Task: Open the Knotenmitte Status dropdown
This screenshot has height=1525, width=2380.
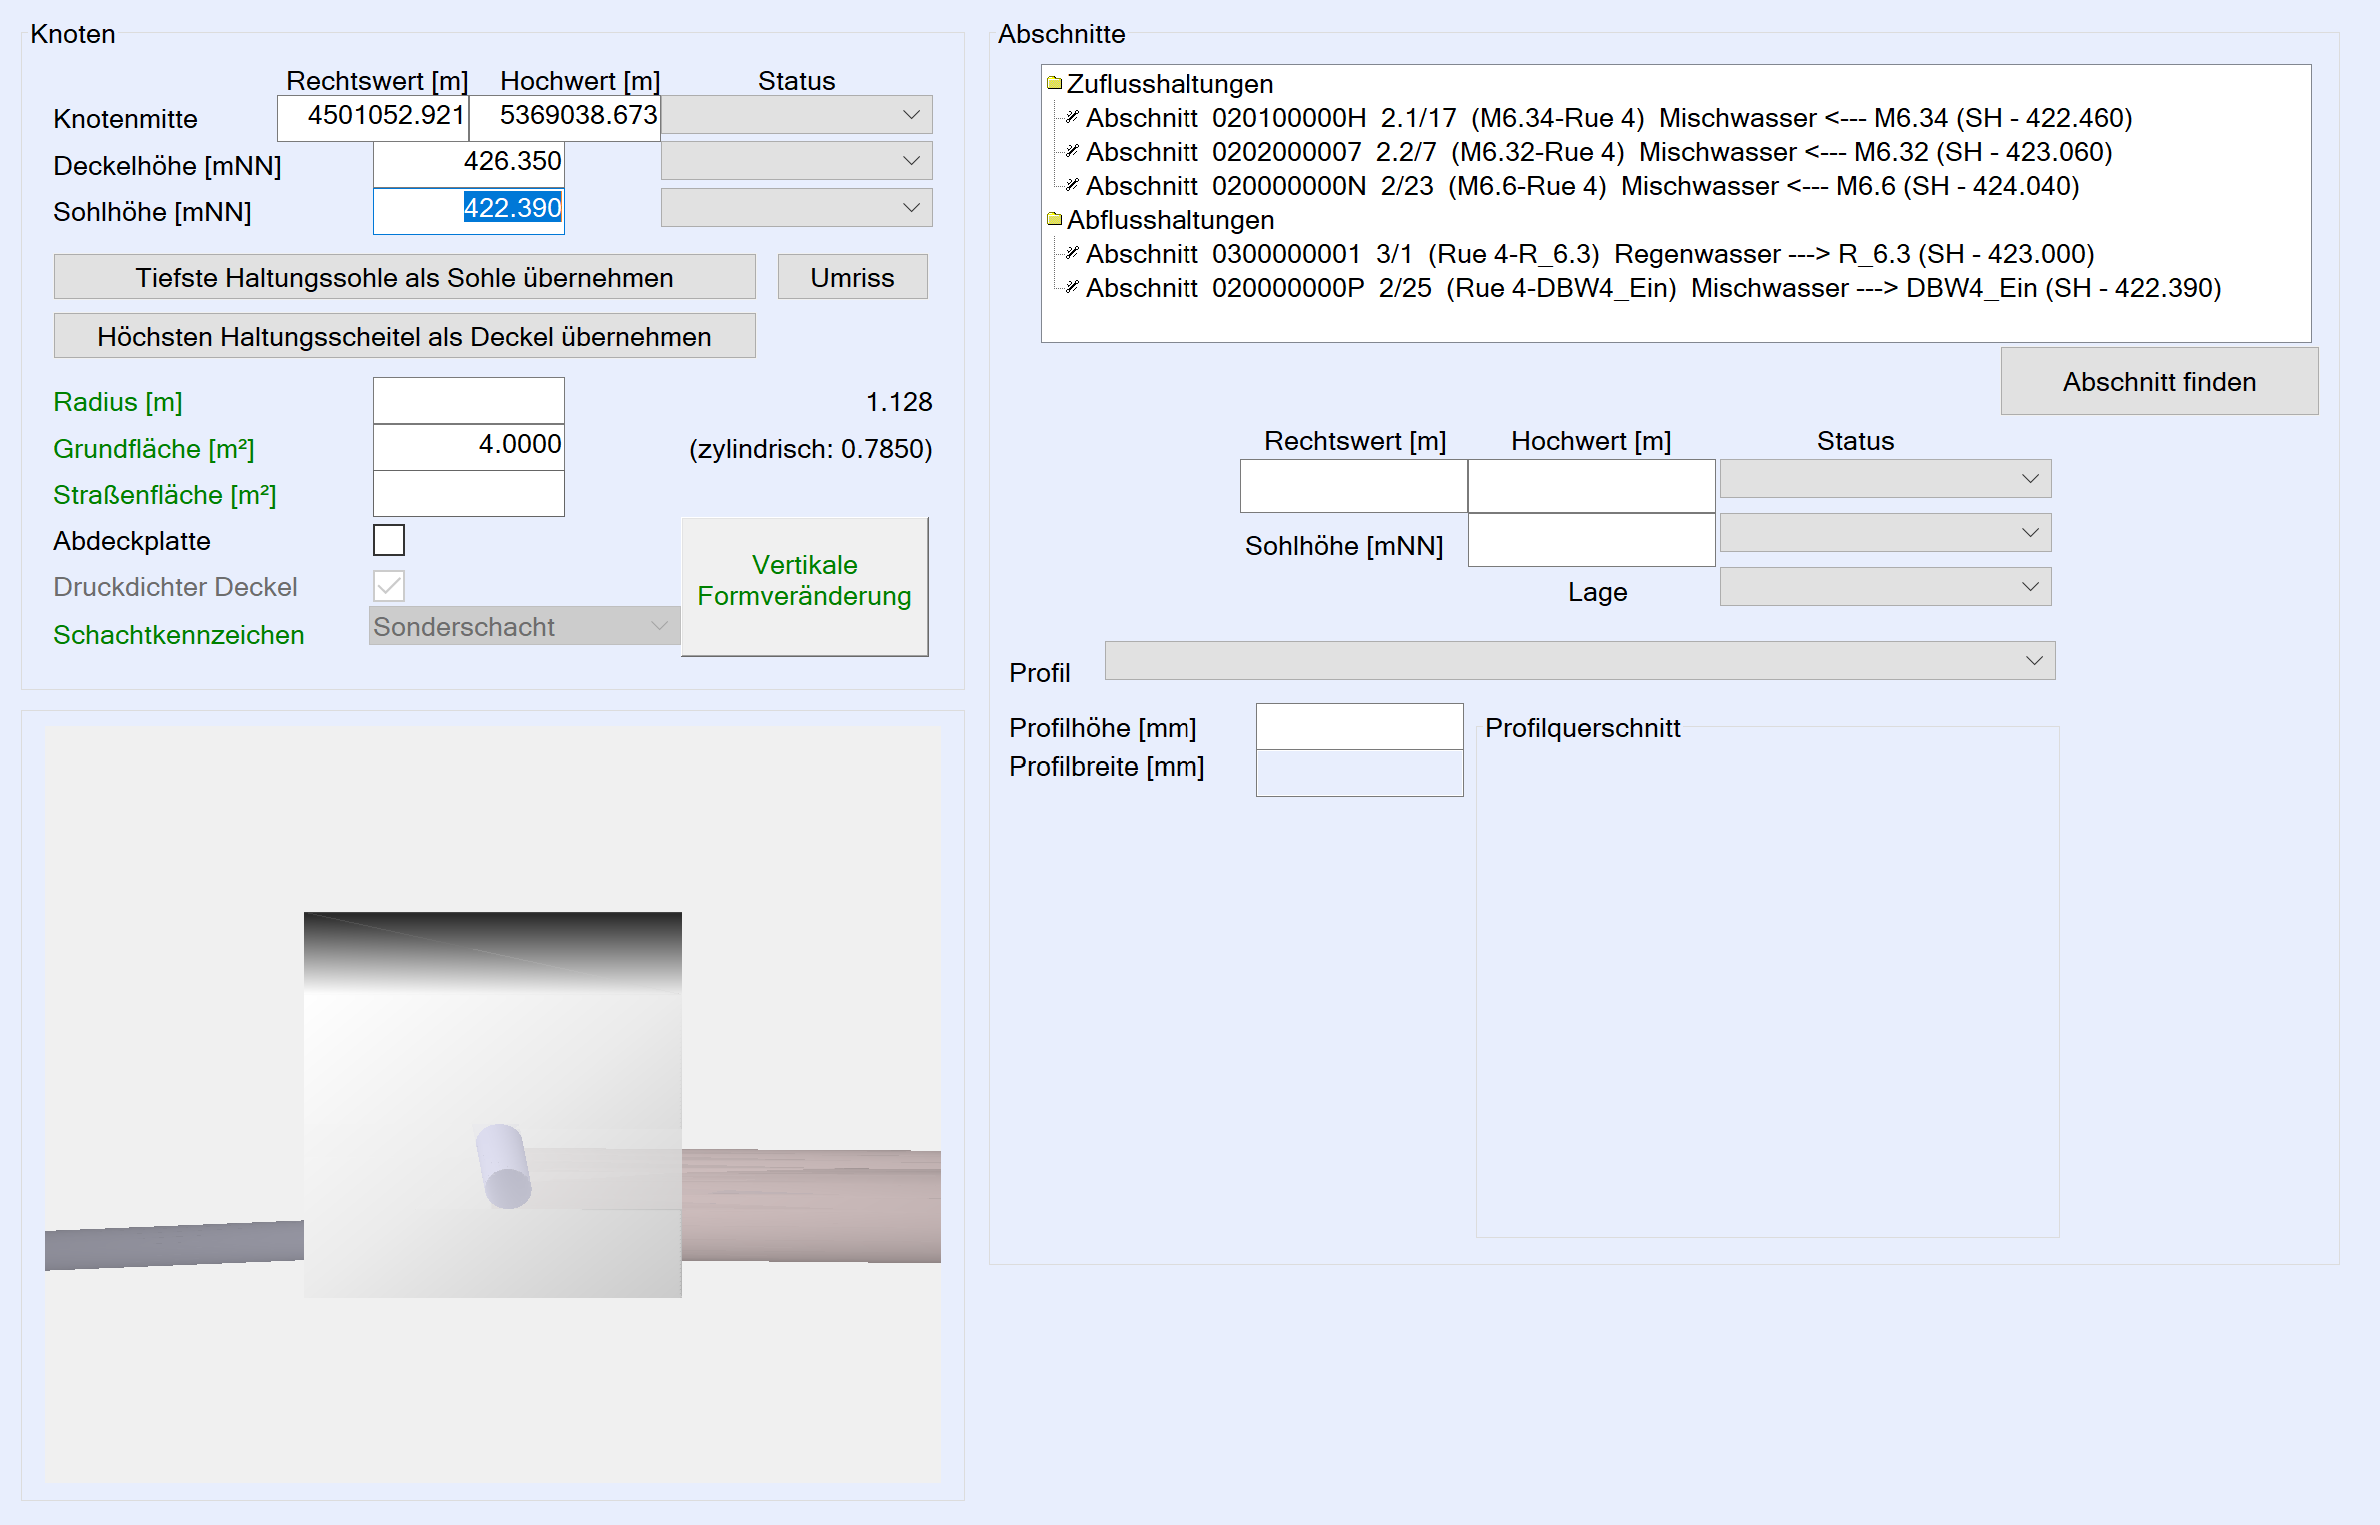Action: (x=796, y=115)
